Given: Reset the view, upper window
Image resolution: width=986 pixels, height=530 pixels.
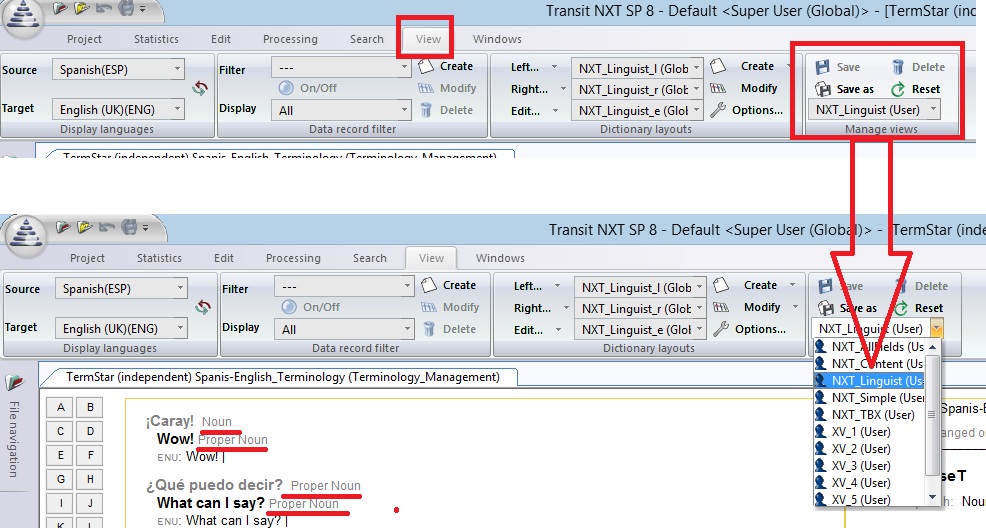Looking at the screenshot, I should (916, 89).
